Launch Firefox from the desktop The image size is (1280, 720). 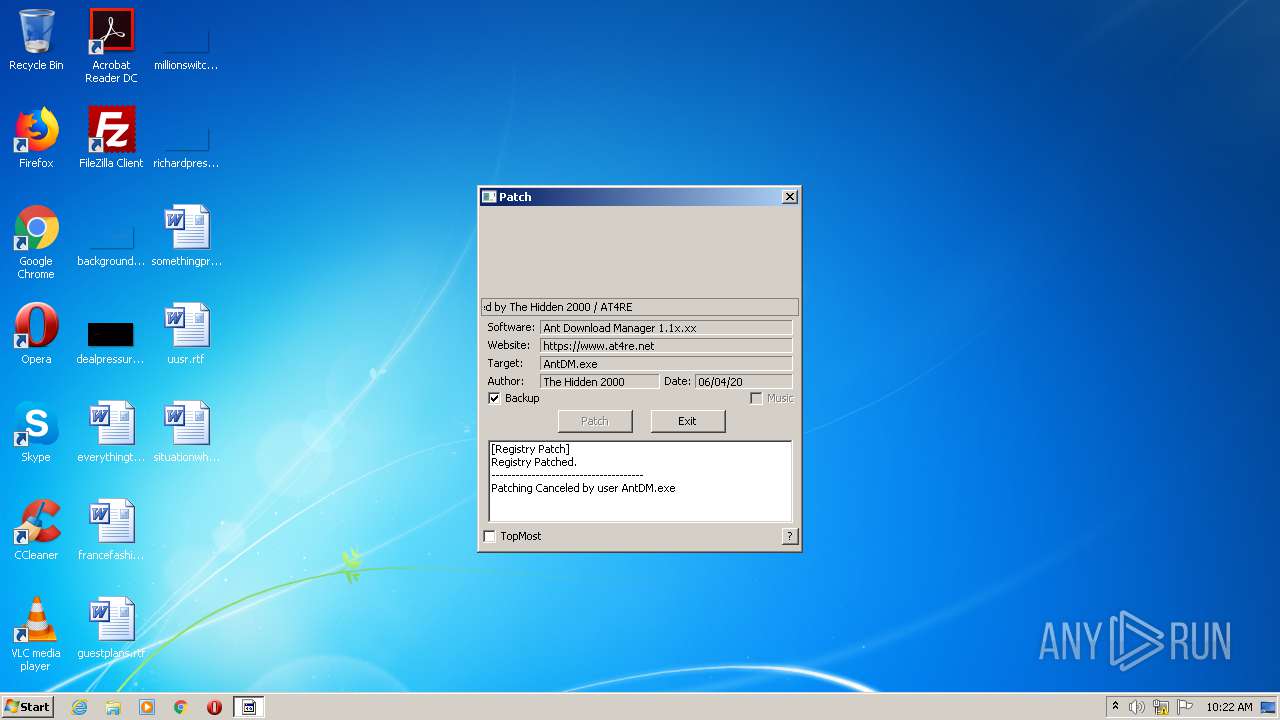point(36,139)
